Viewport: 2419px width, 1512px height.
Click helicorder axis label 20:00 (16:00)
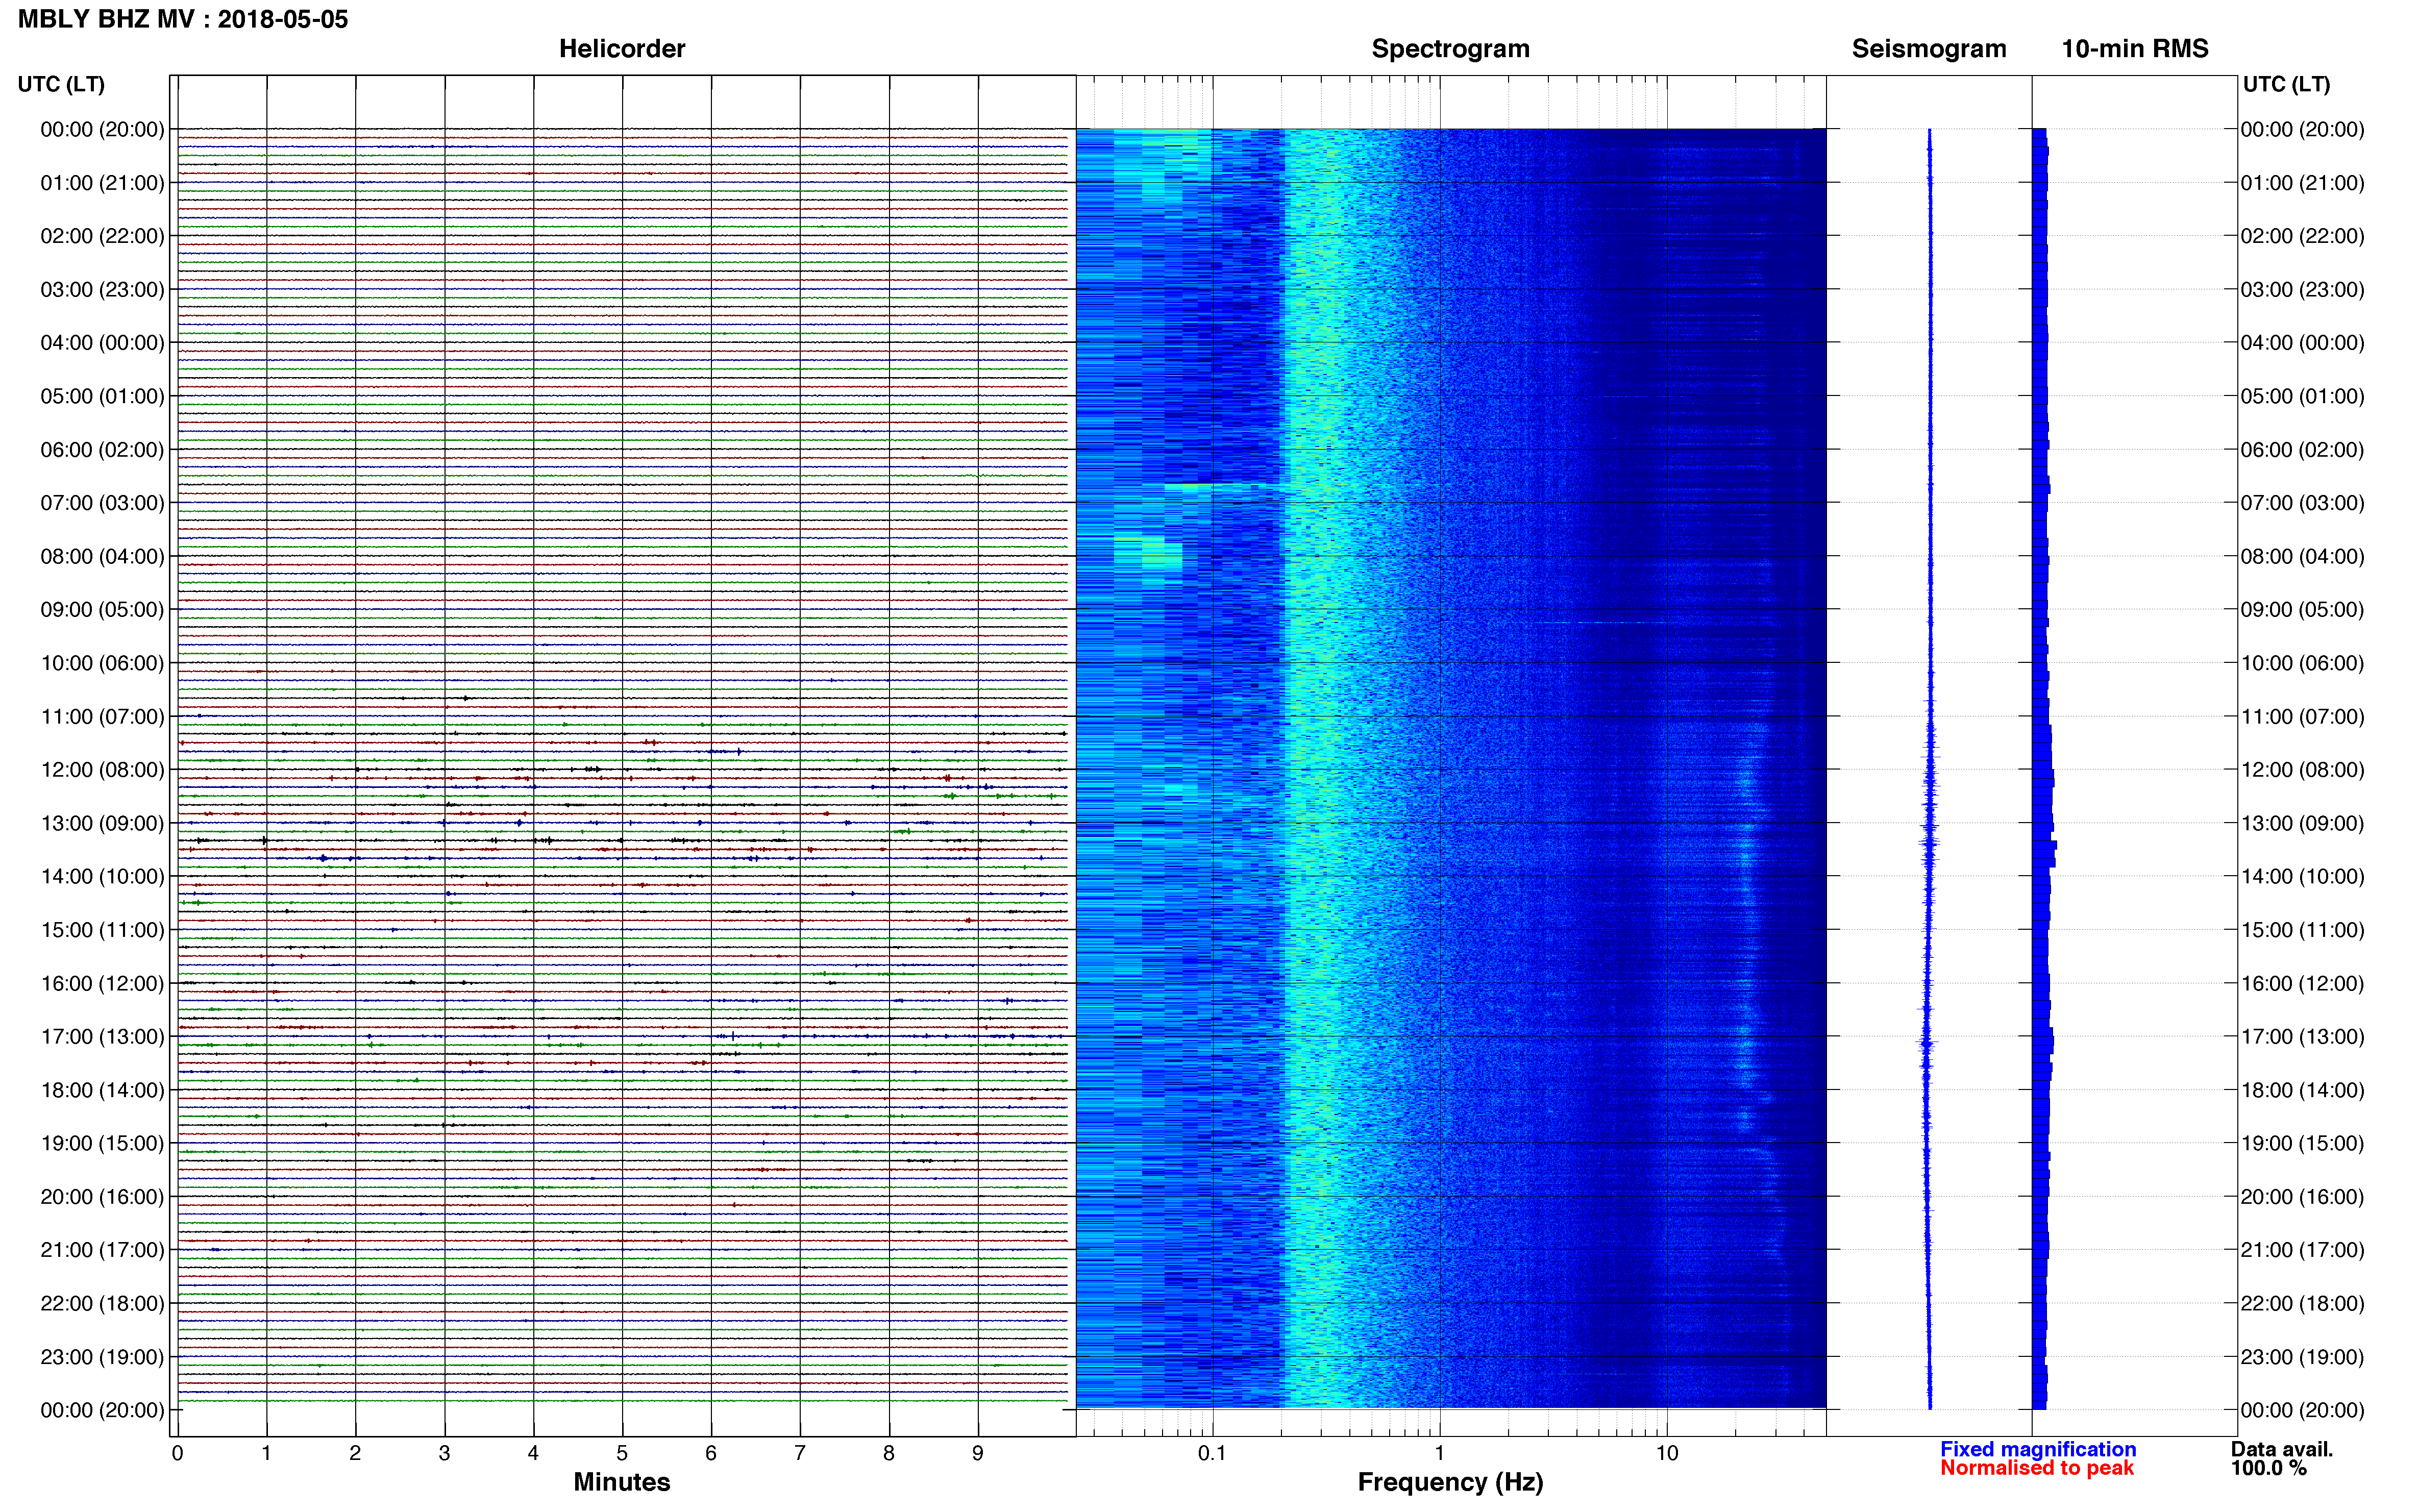tap(102, 1197)
